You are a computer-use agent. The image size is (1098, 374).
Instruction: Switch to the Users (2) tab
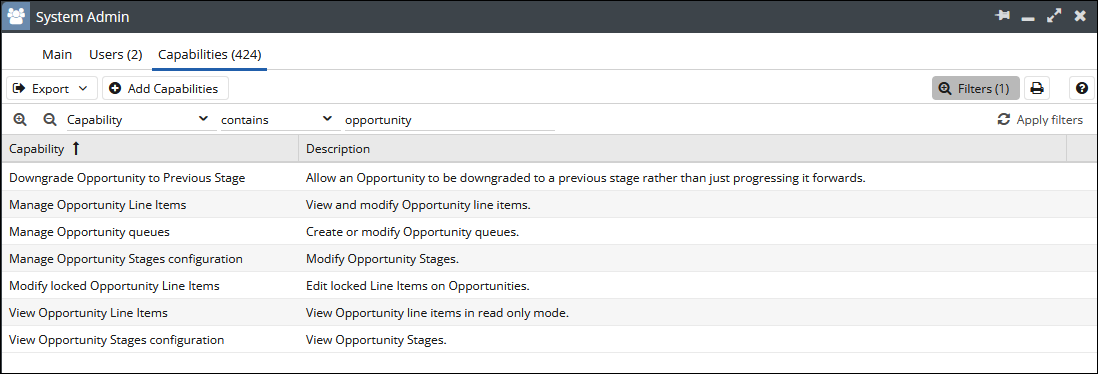pyautogui.click(x=116, y=54)
